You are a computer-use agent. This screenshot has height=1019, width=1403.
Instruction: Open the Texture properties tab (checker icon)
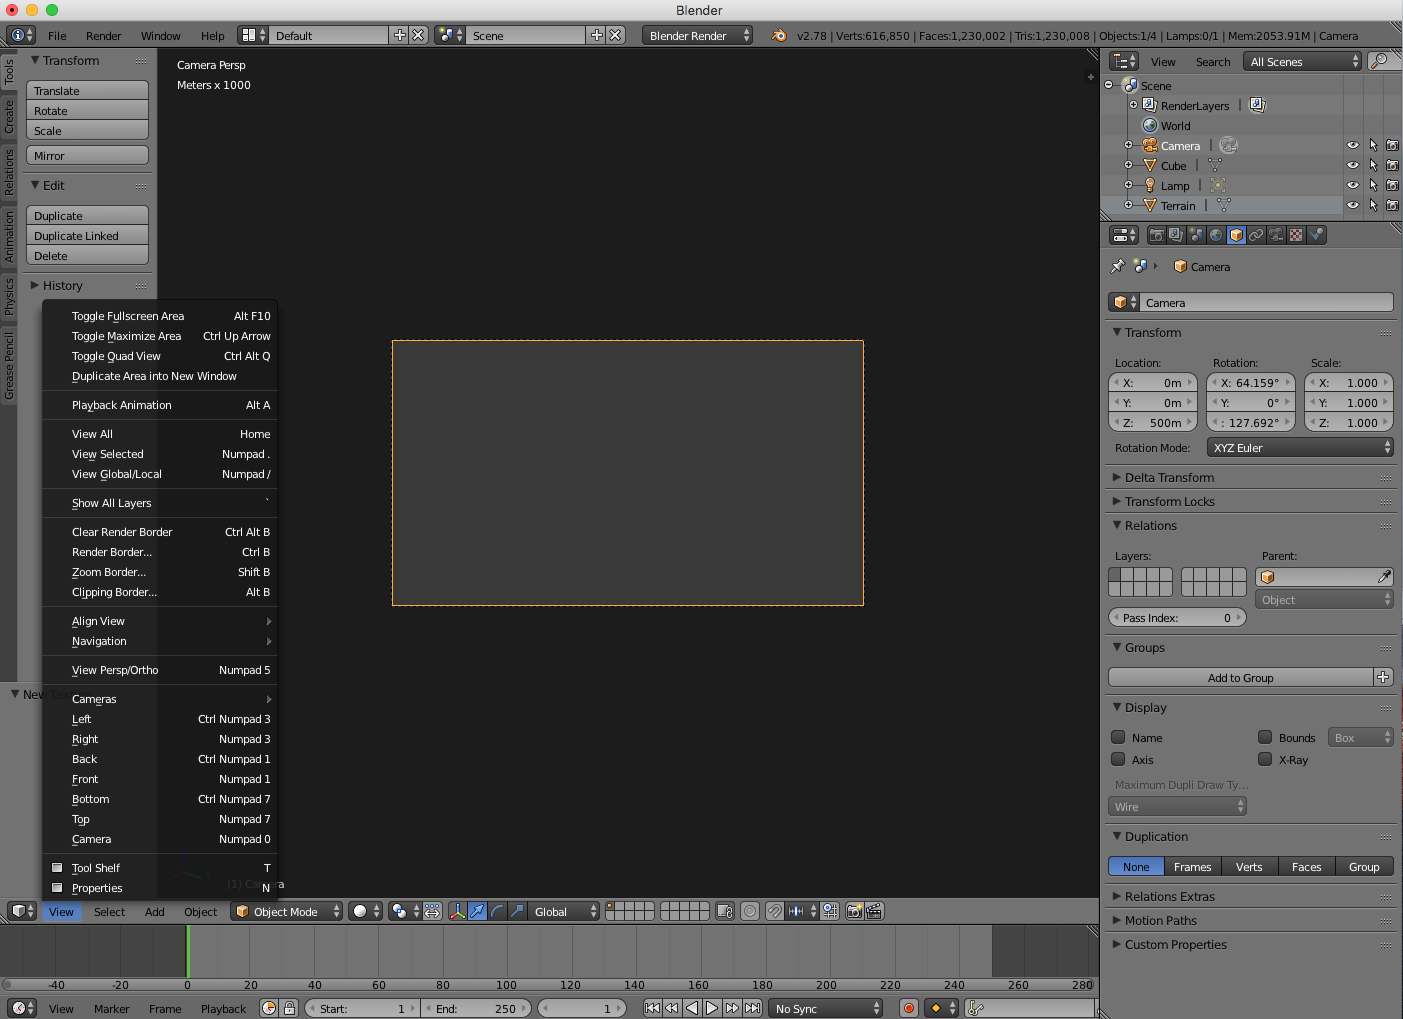1296,235
